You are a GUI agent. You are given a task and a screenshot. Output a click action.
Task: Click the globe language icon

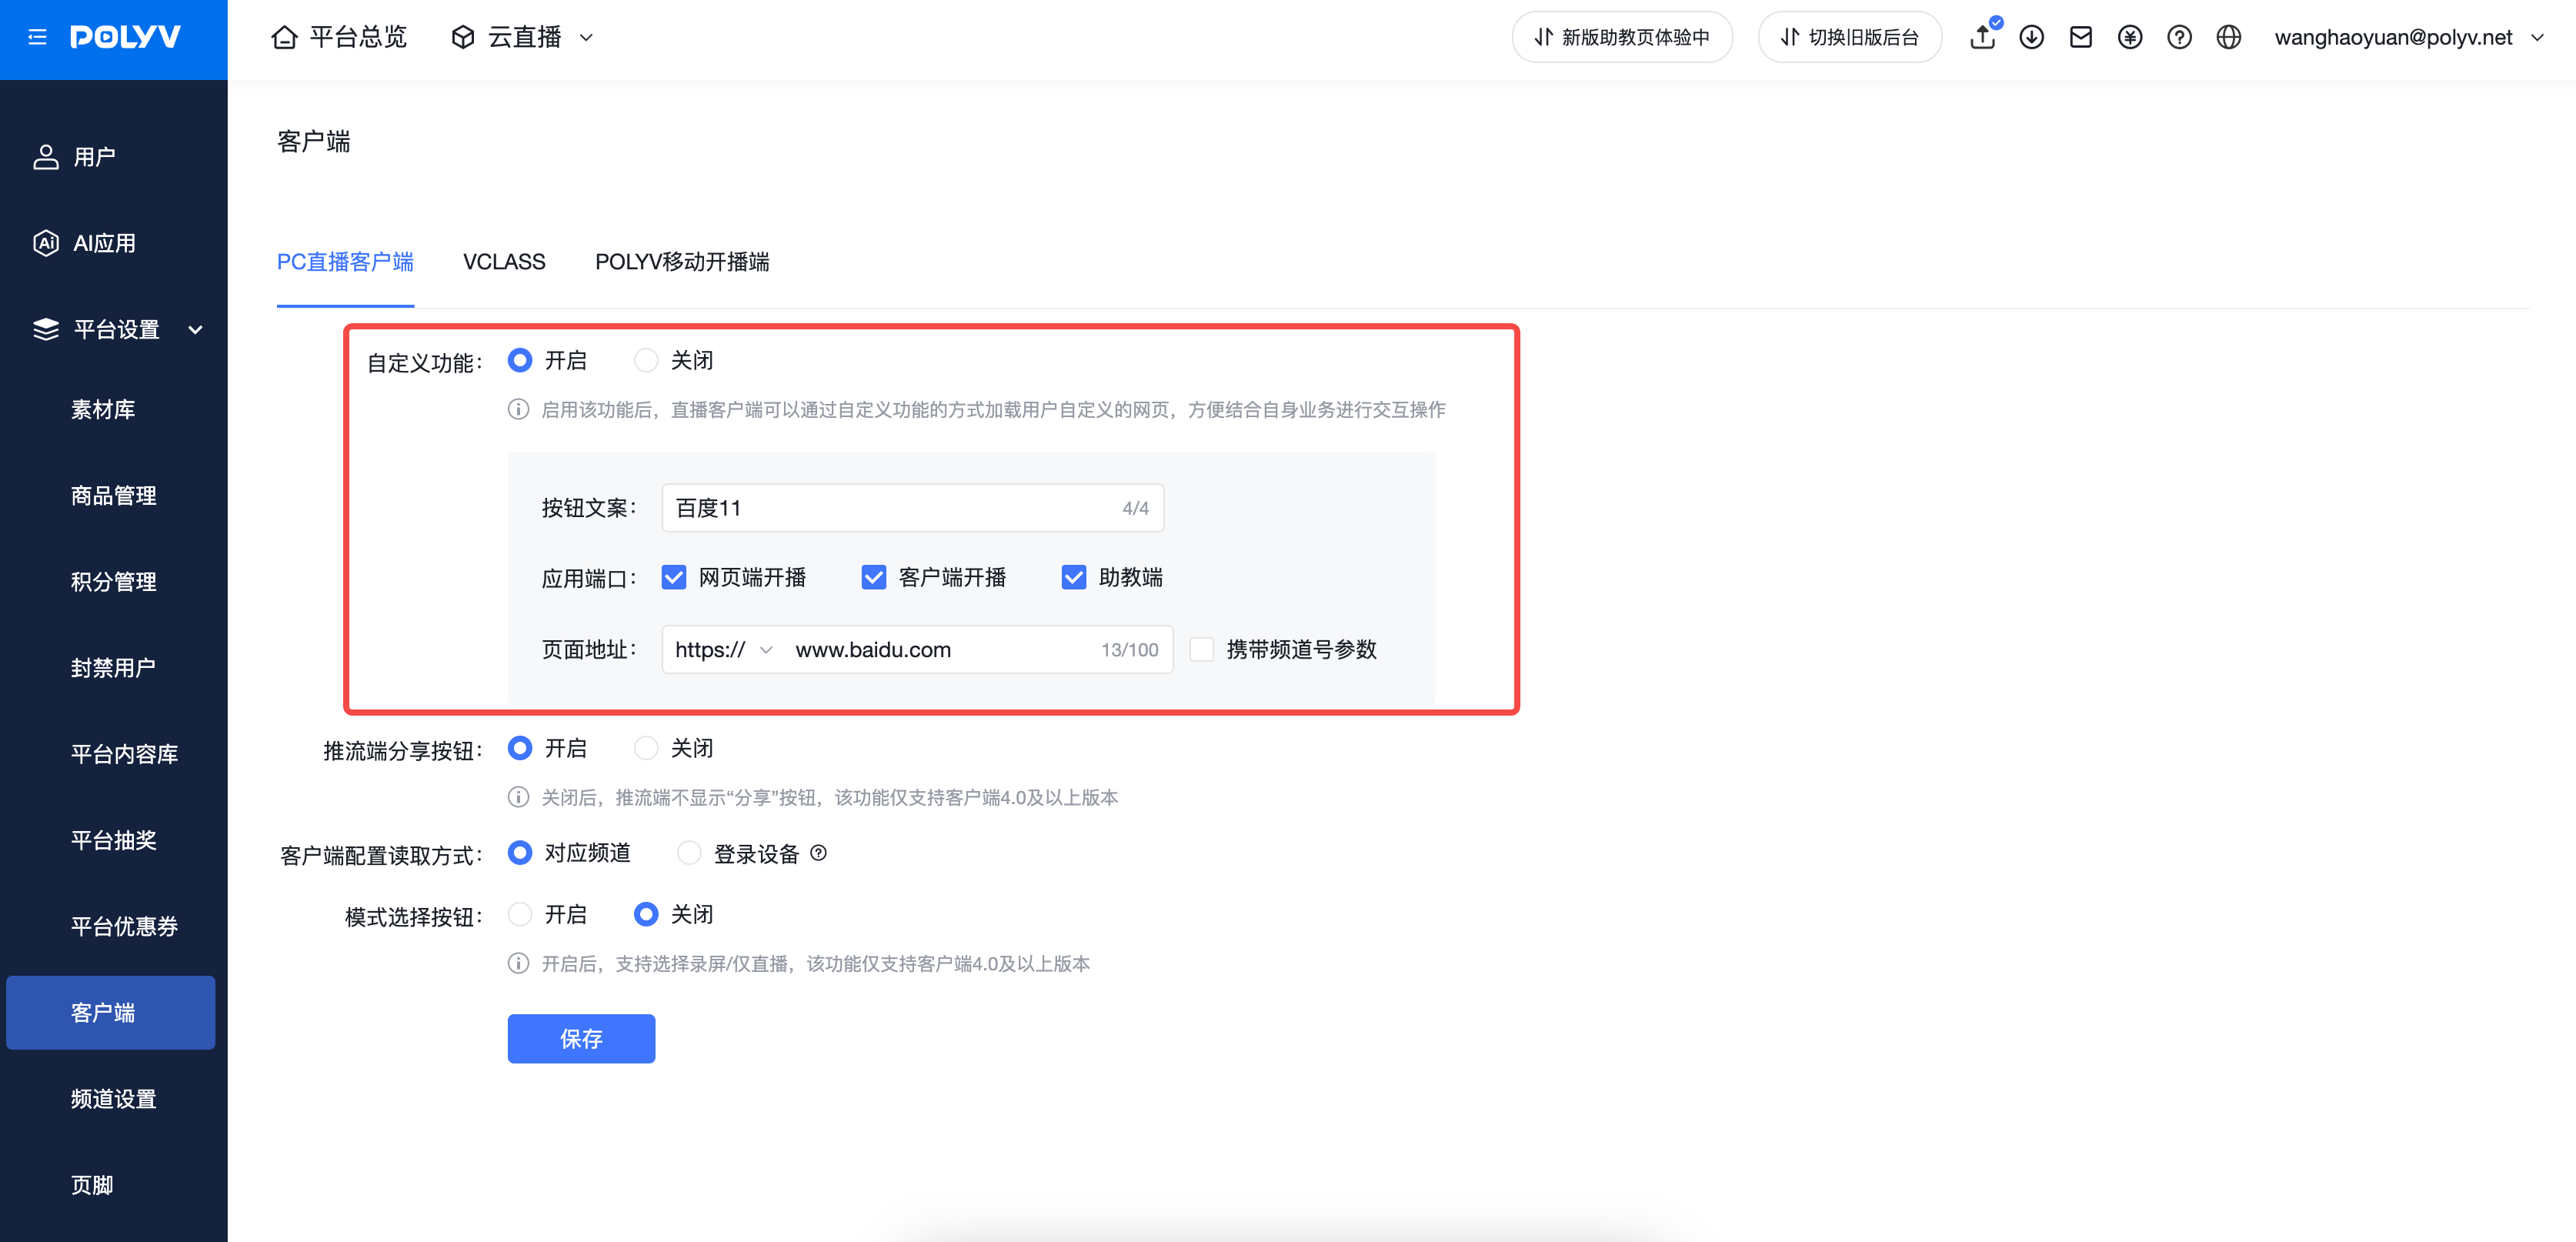tap(2228, 37)
